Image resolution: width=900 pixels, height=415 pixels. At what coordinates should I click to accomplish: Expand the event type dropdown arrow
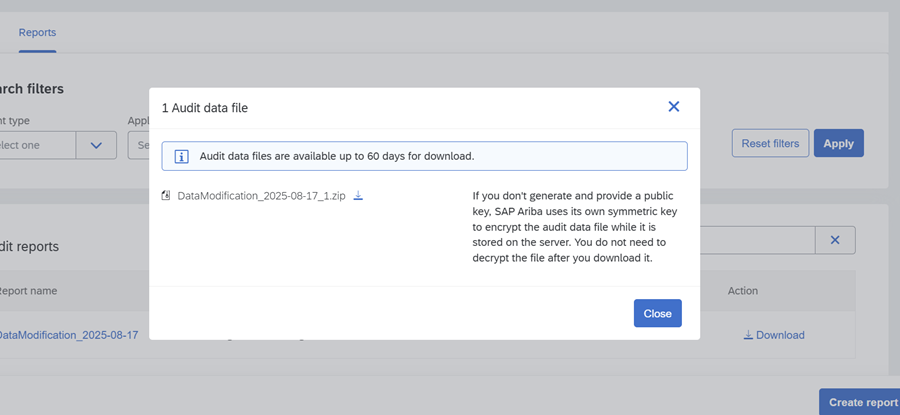(96, 145)
